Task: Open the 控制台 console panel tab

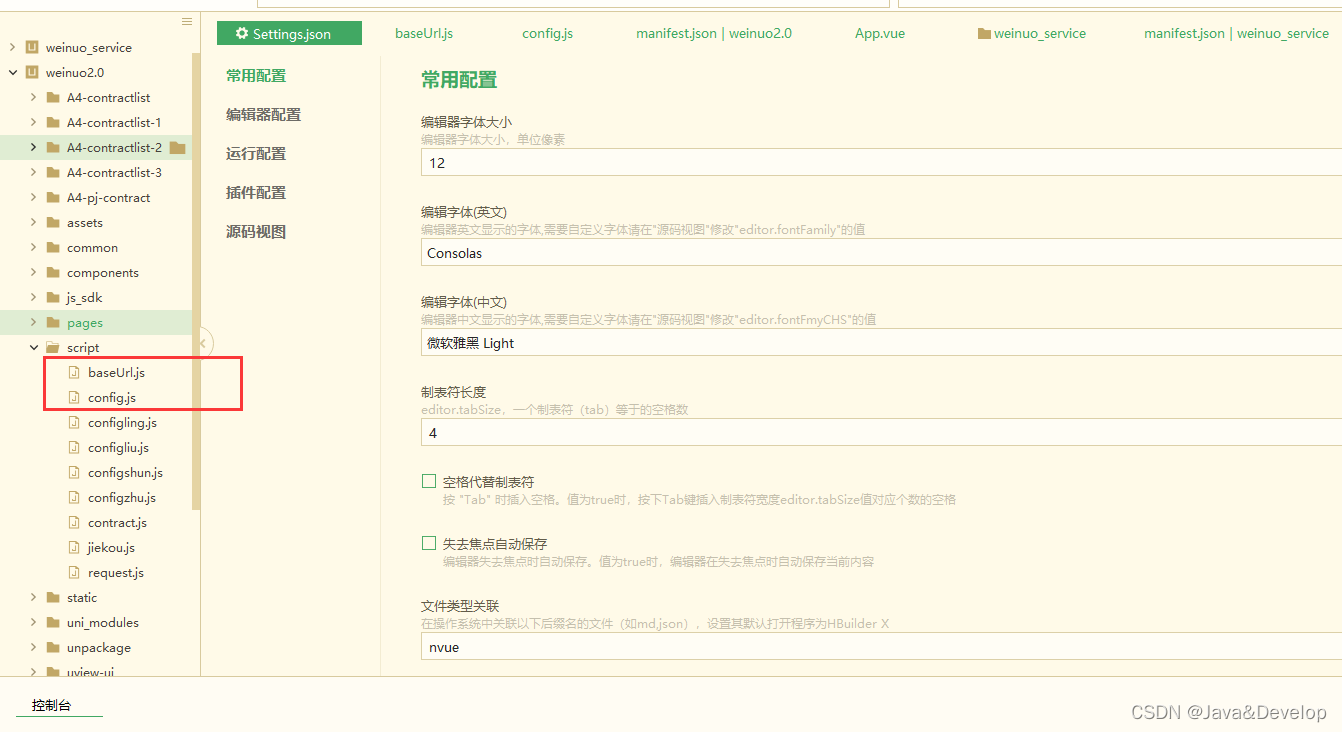Action: click(x=51, y=705)
